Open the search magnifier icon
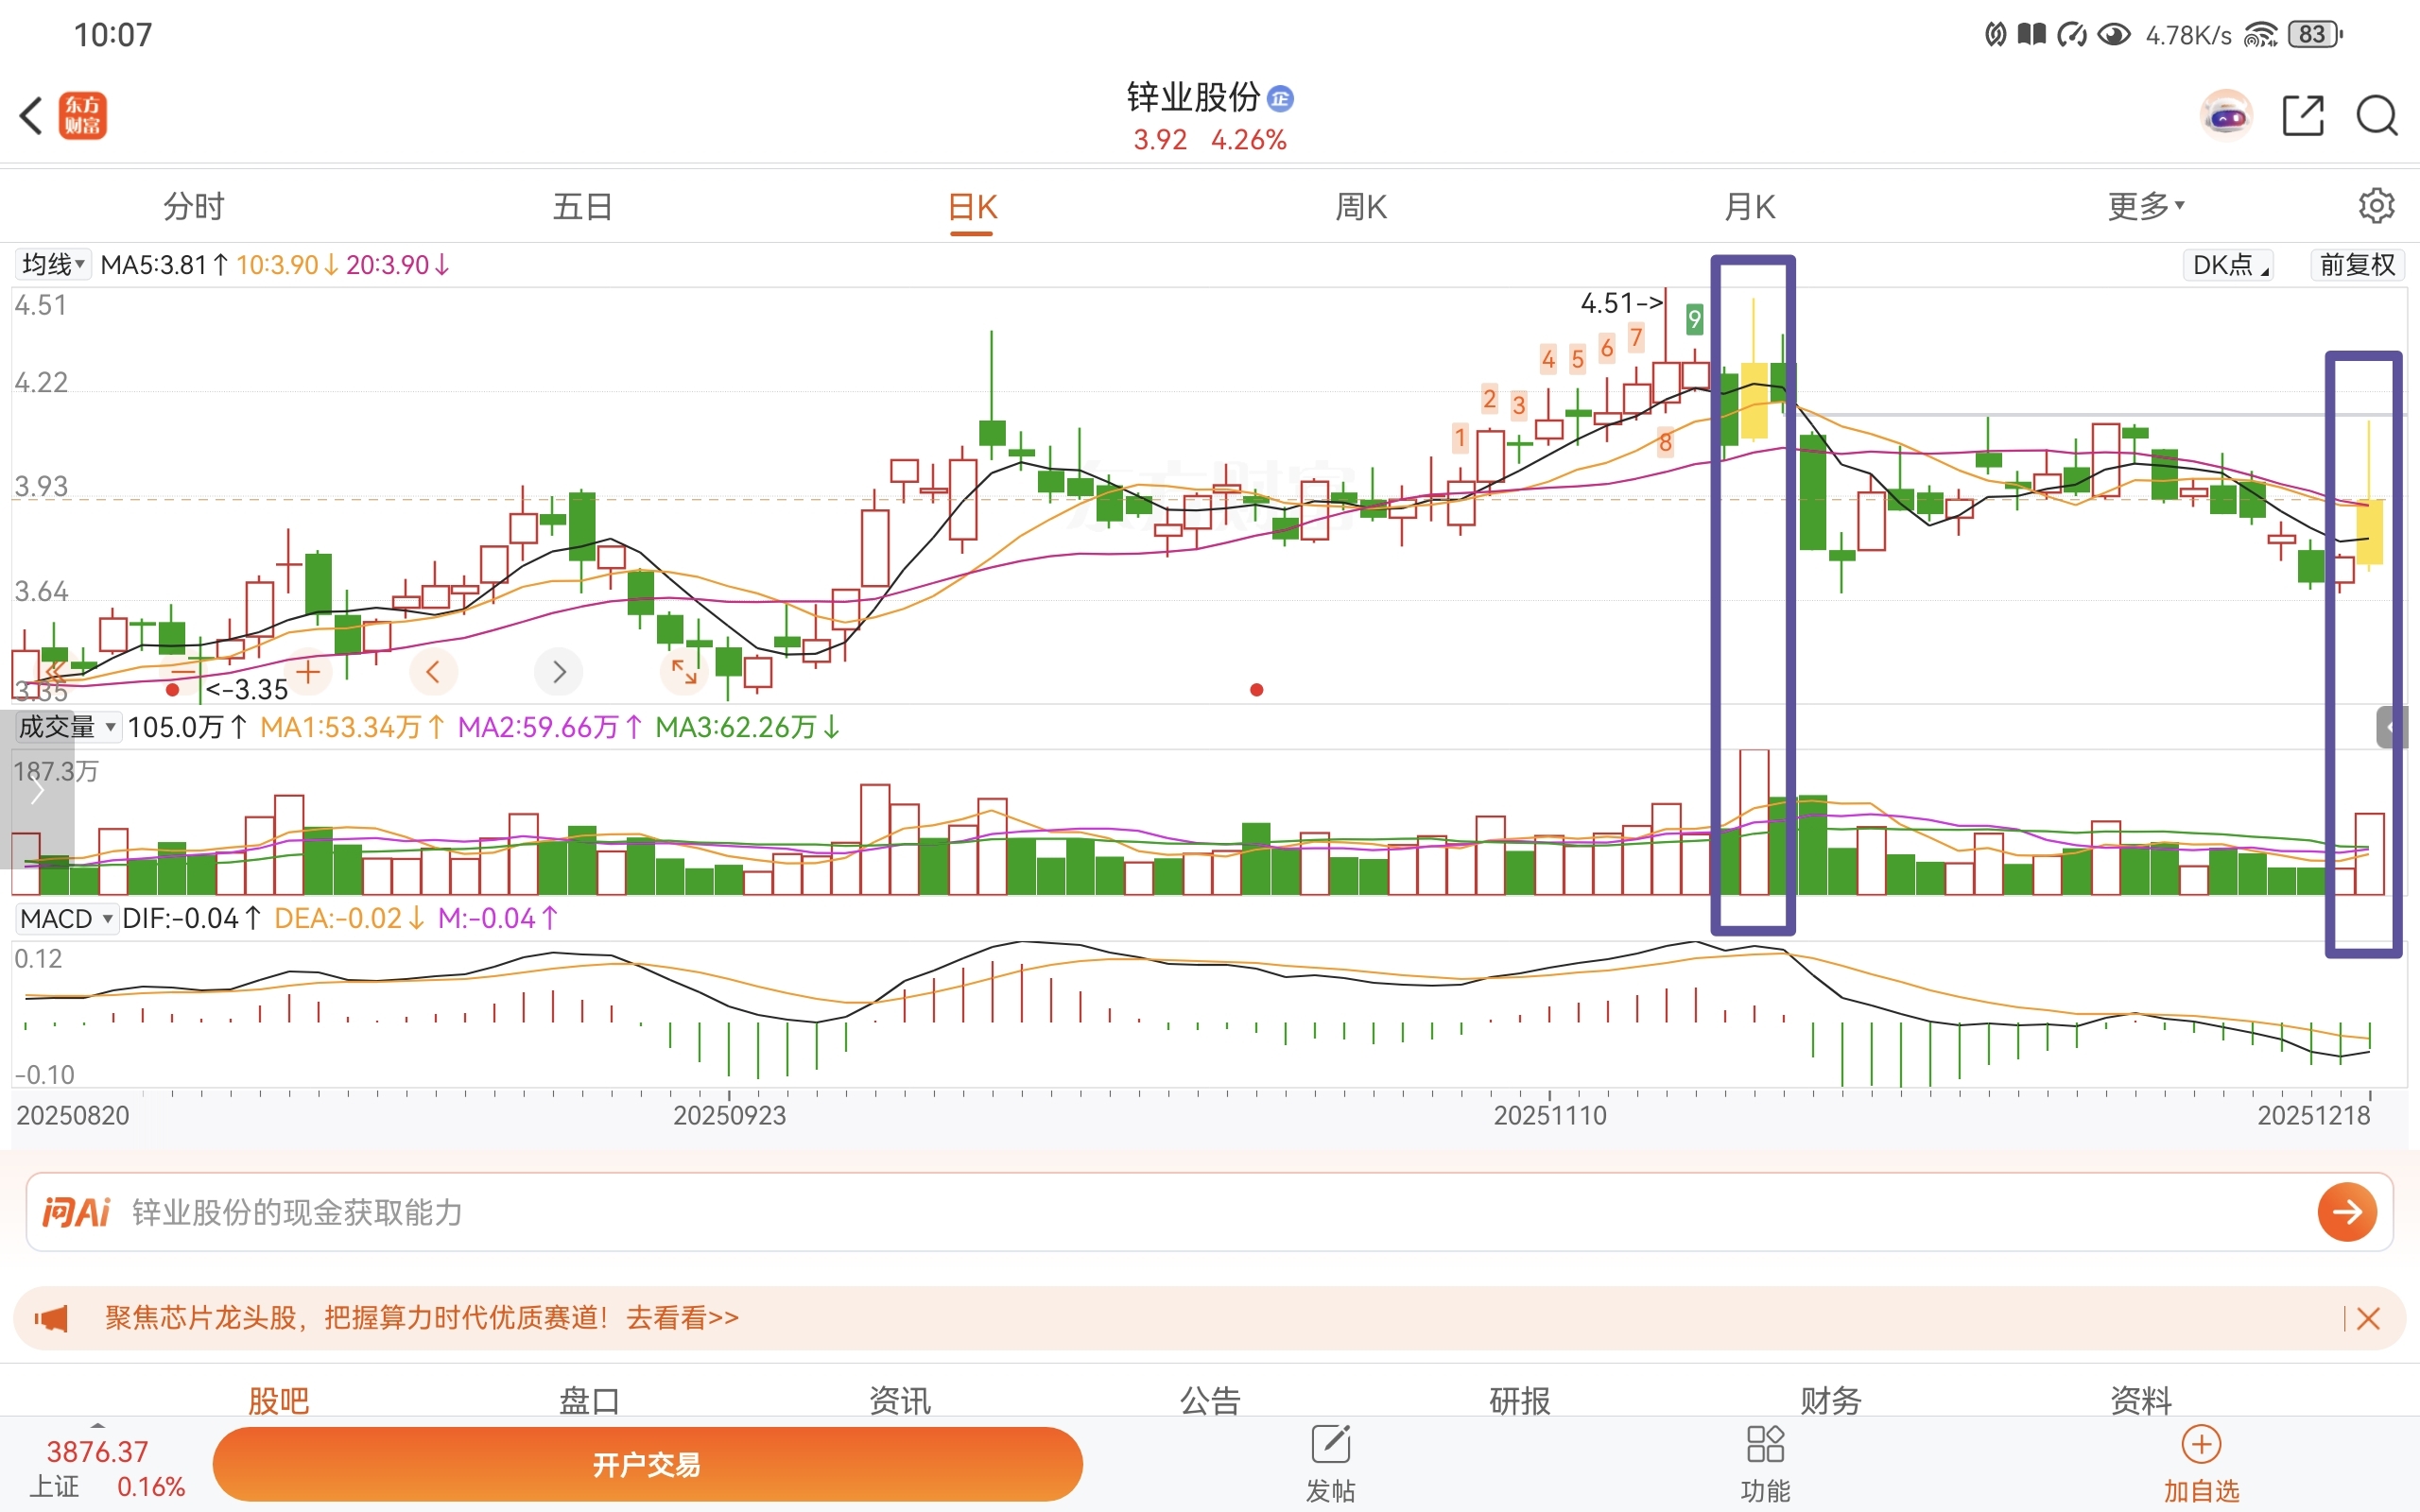The image size is (2420, 1512). pyautogui.click(x=2376, y=116)
